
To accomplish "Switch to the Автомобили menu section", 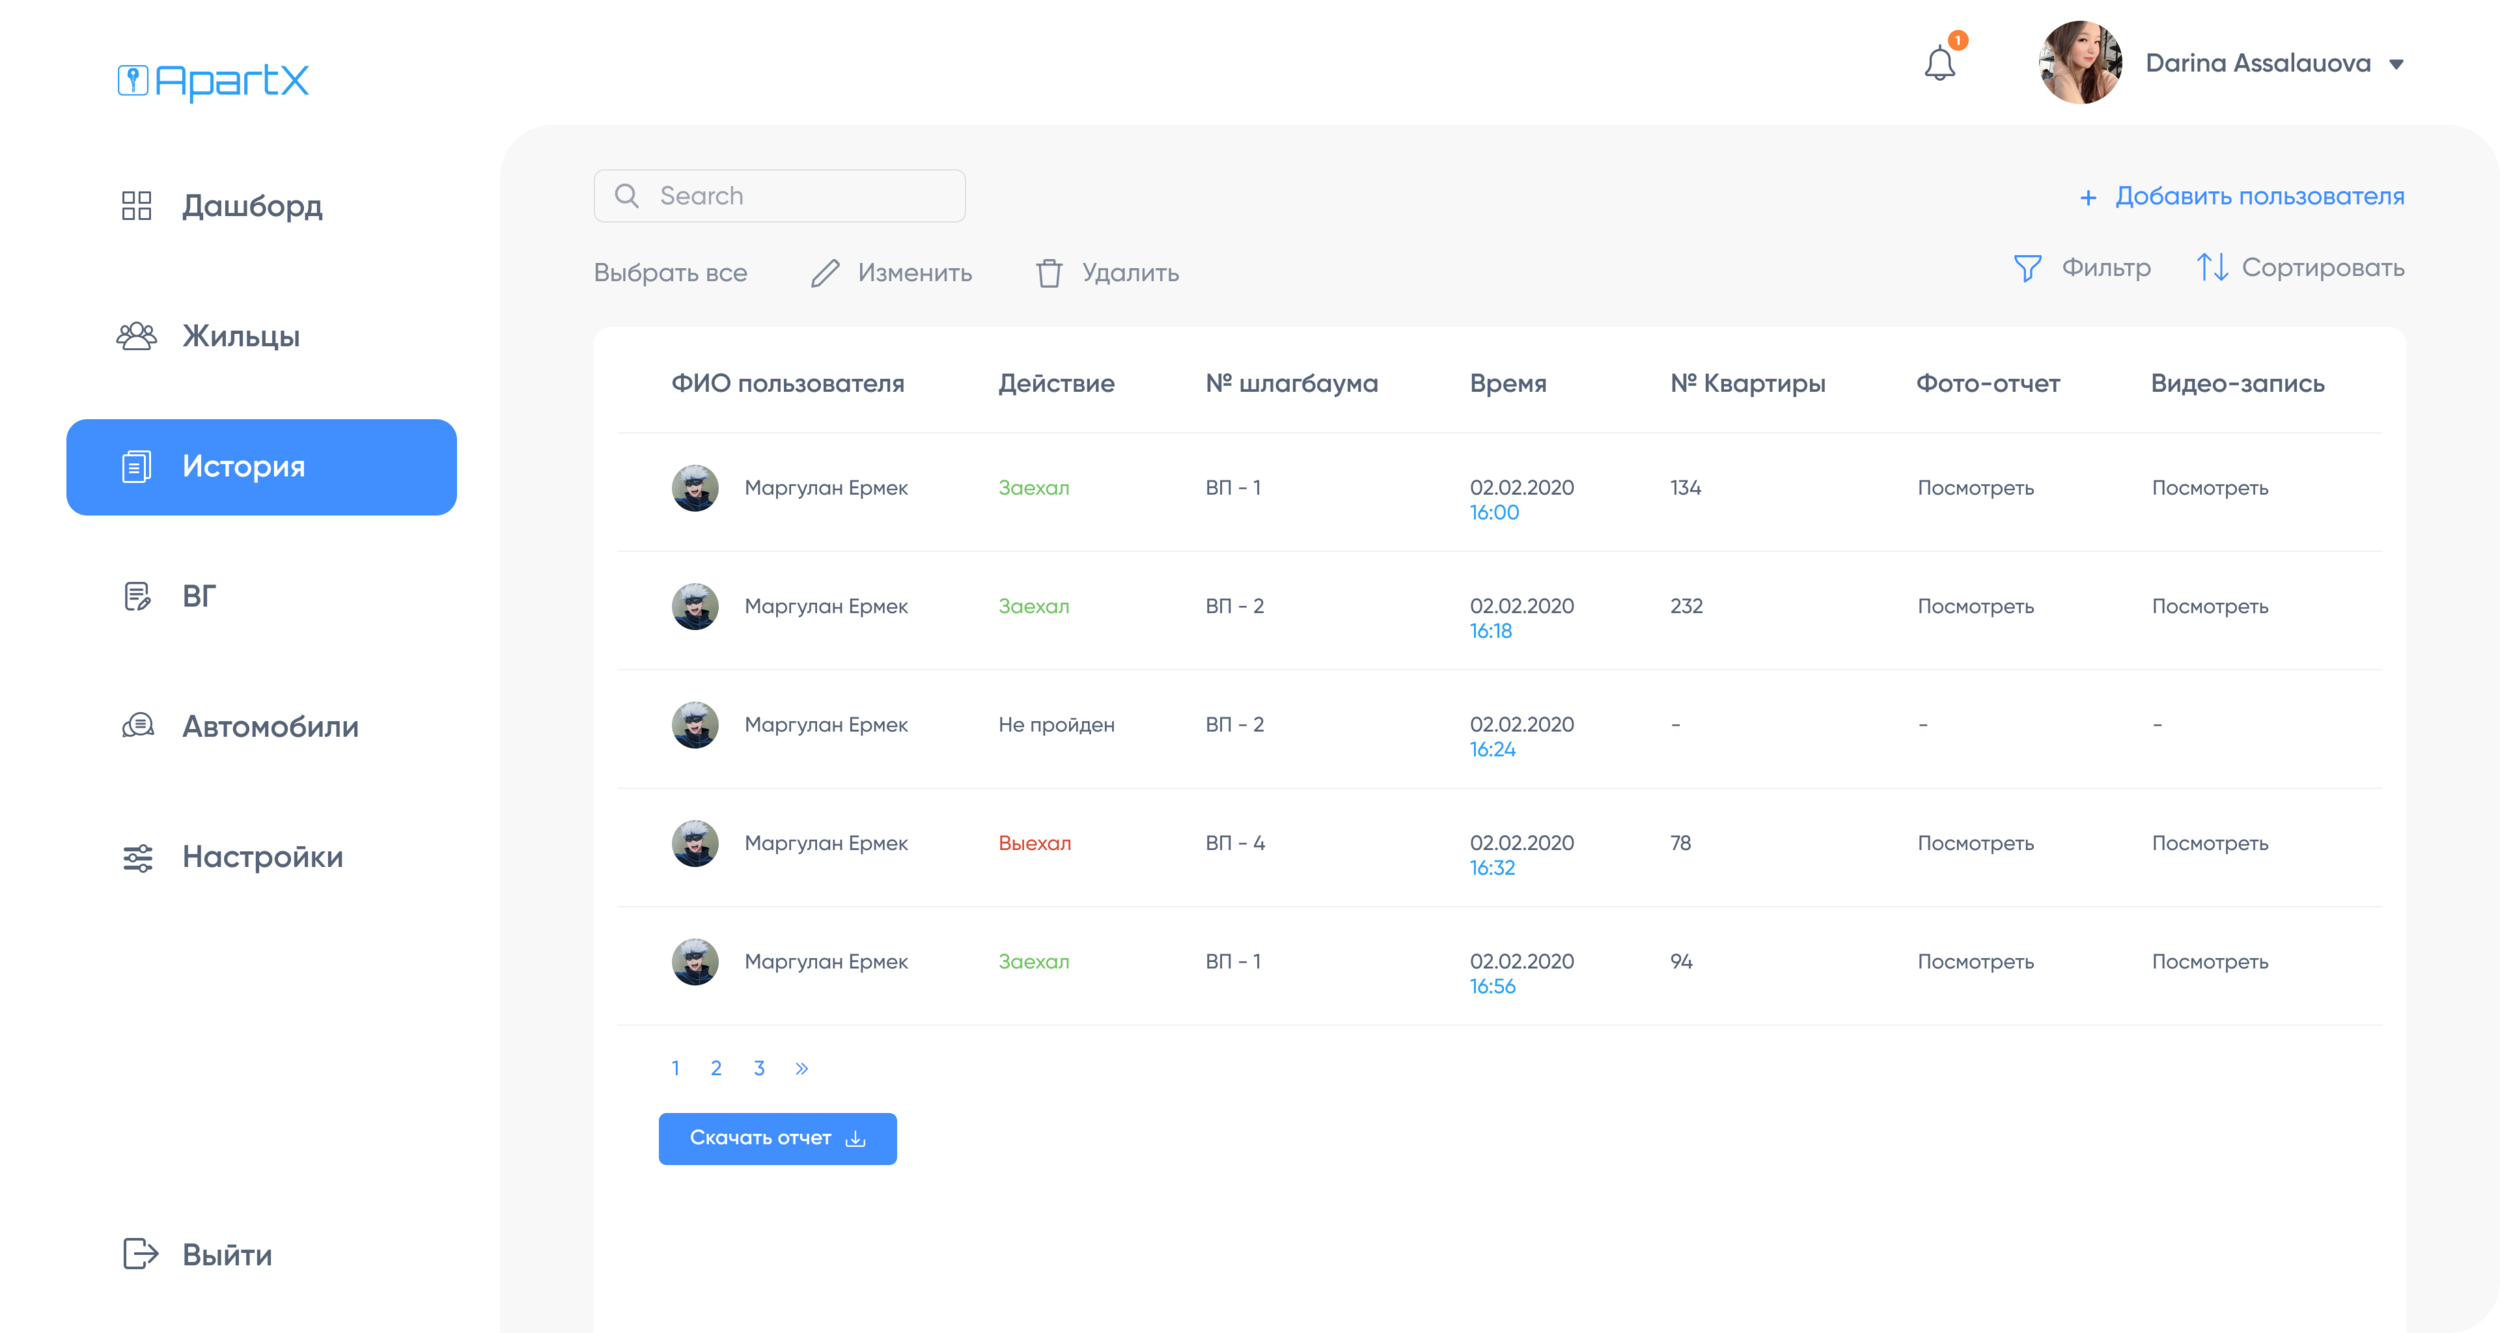I will 270,726.
